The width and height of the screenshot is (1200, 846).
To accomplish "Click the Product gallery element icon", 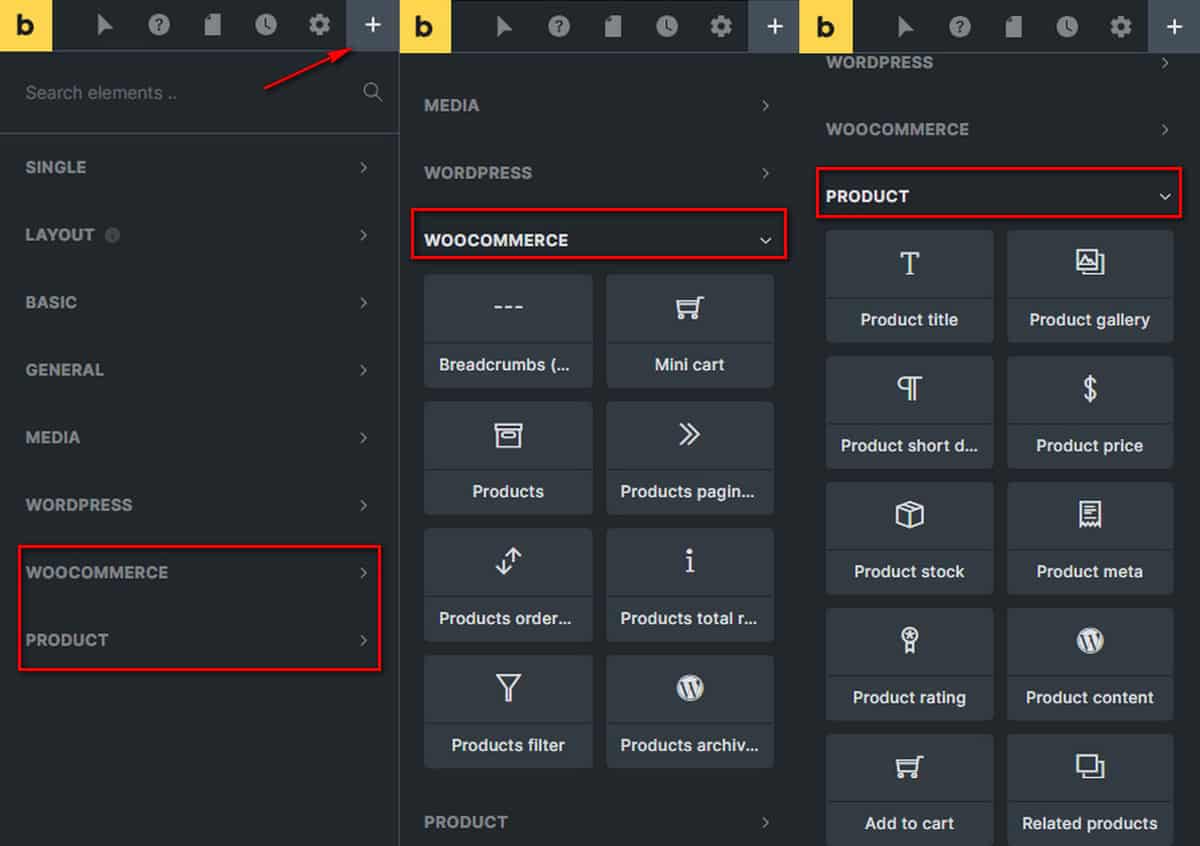I will pyautogui.click(x=1089, y=264).
